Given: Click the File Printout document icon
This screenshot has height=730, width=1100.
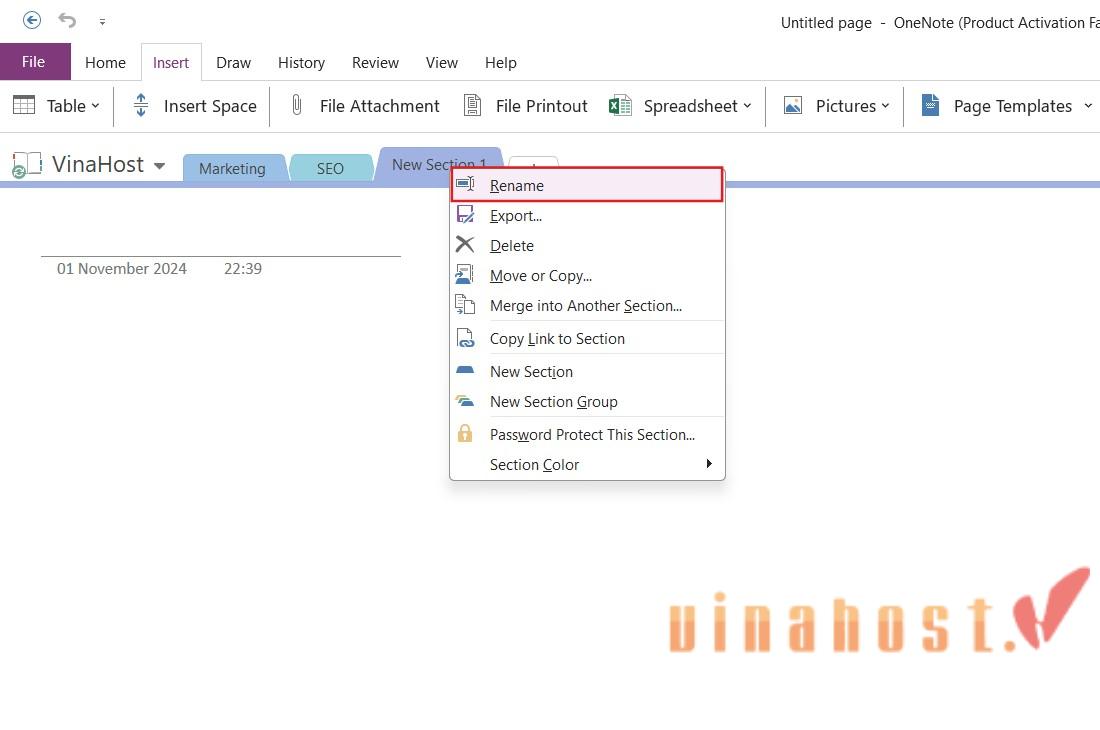Looking at the screenshot, I should point(473,105).
